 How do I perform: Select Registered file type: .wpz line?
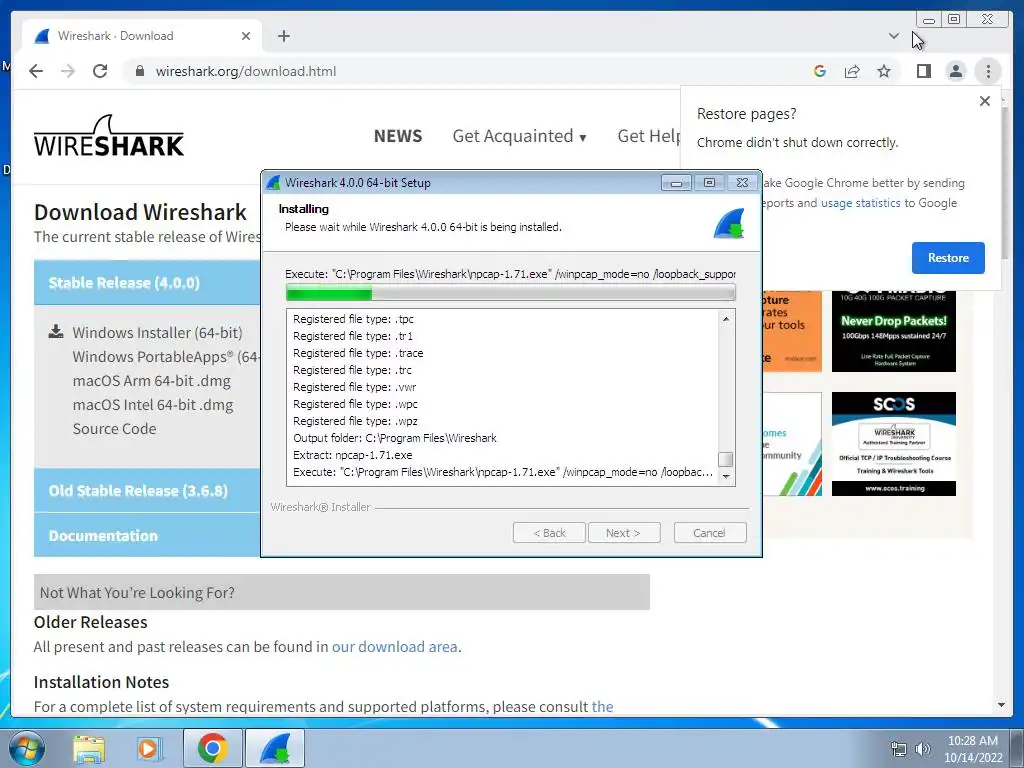[x=355, y=421]
